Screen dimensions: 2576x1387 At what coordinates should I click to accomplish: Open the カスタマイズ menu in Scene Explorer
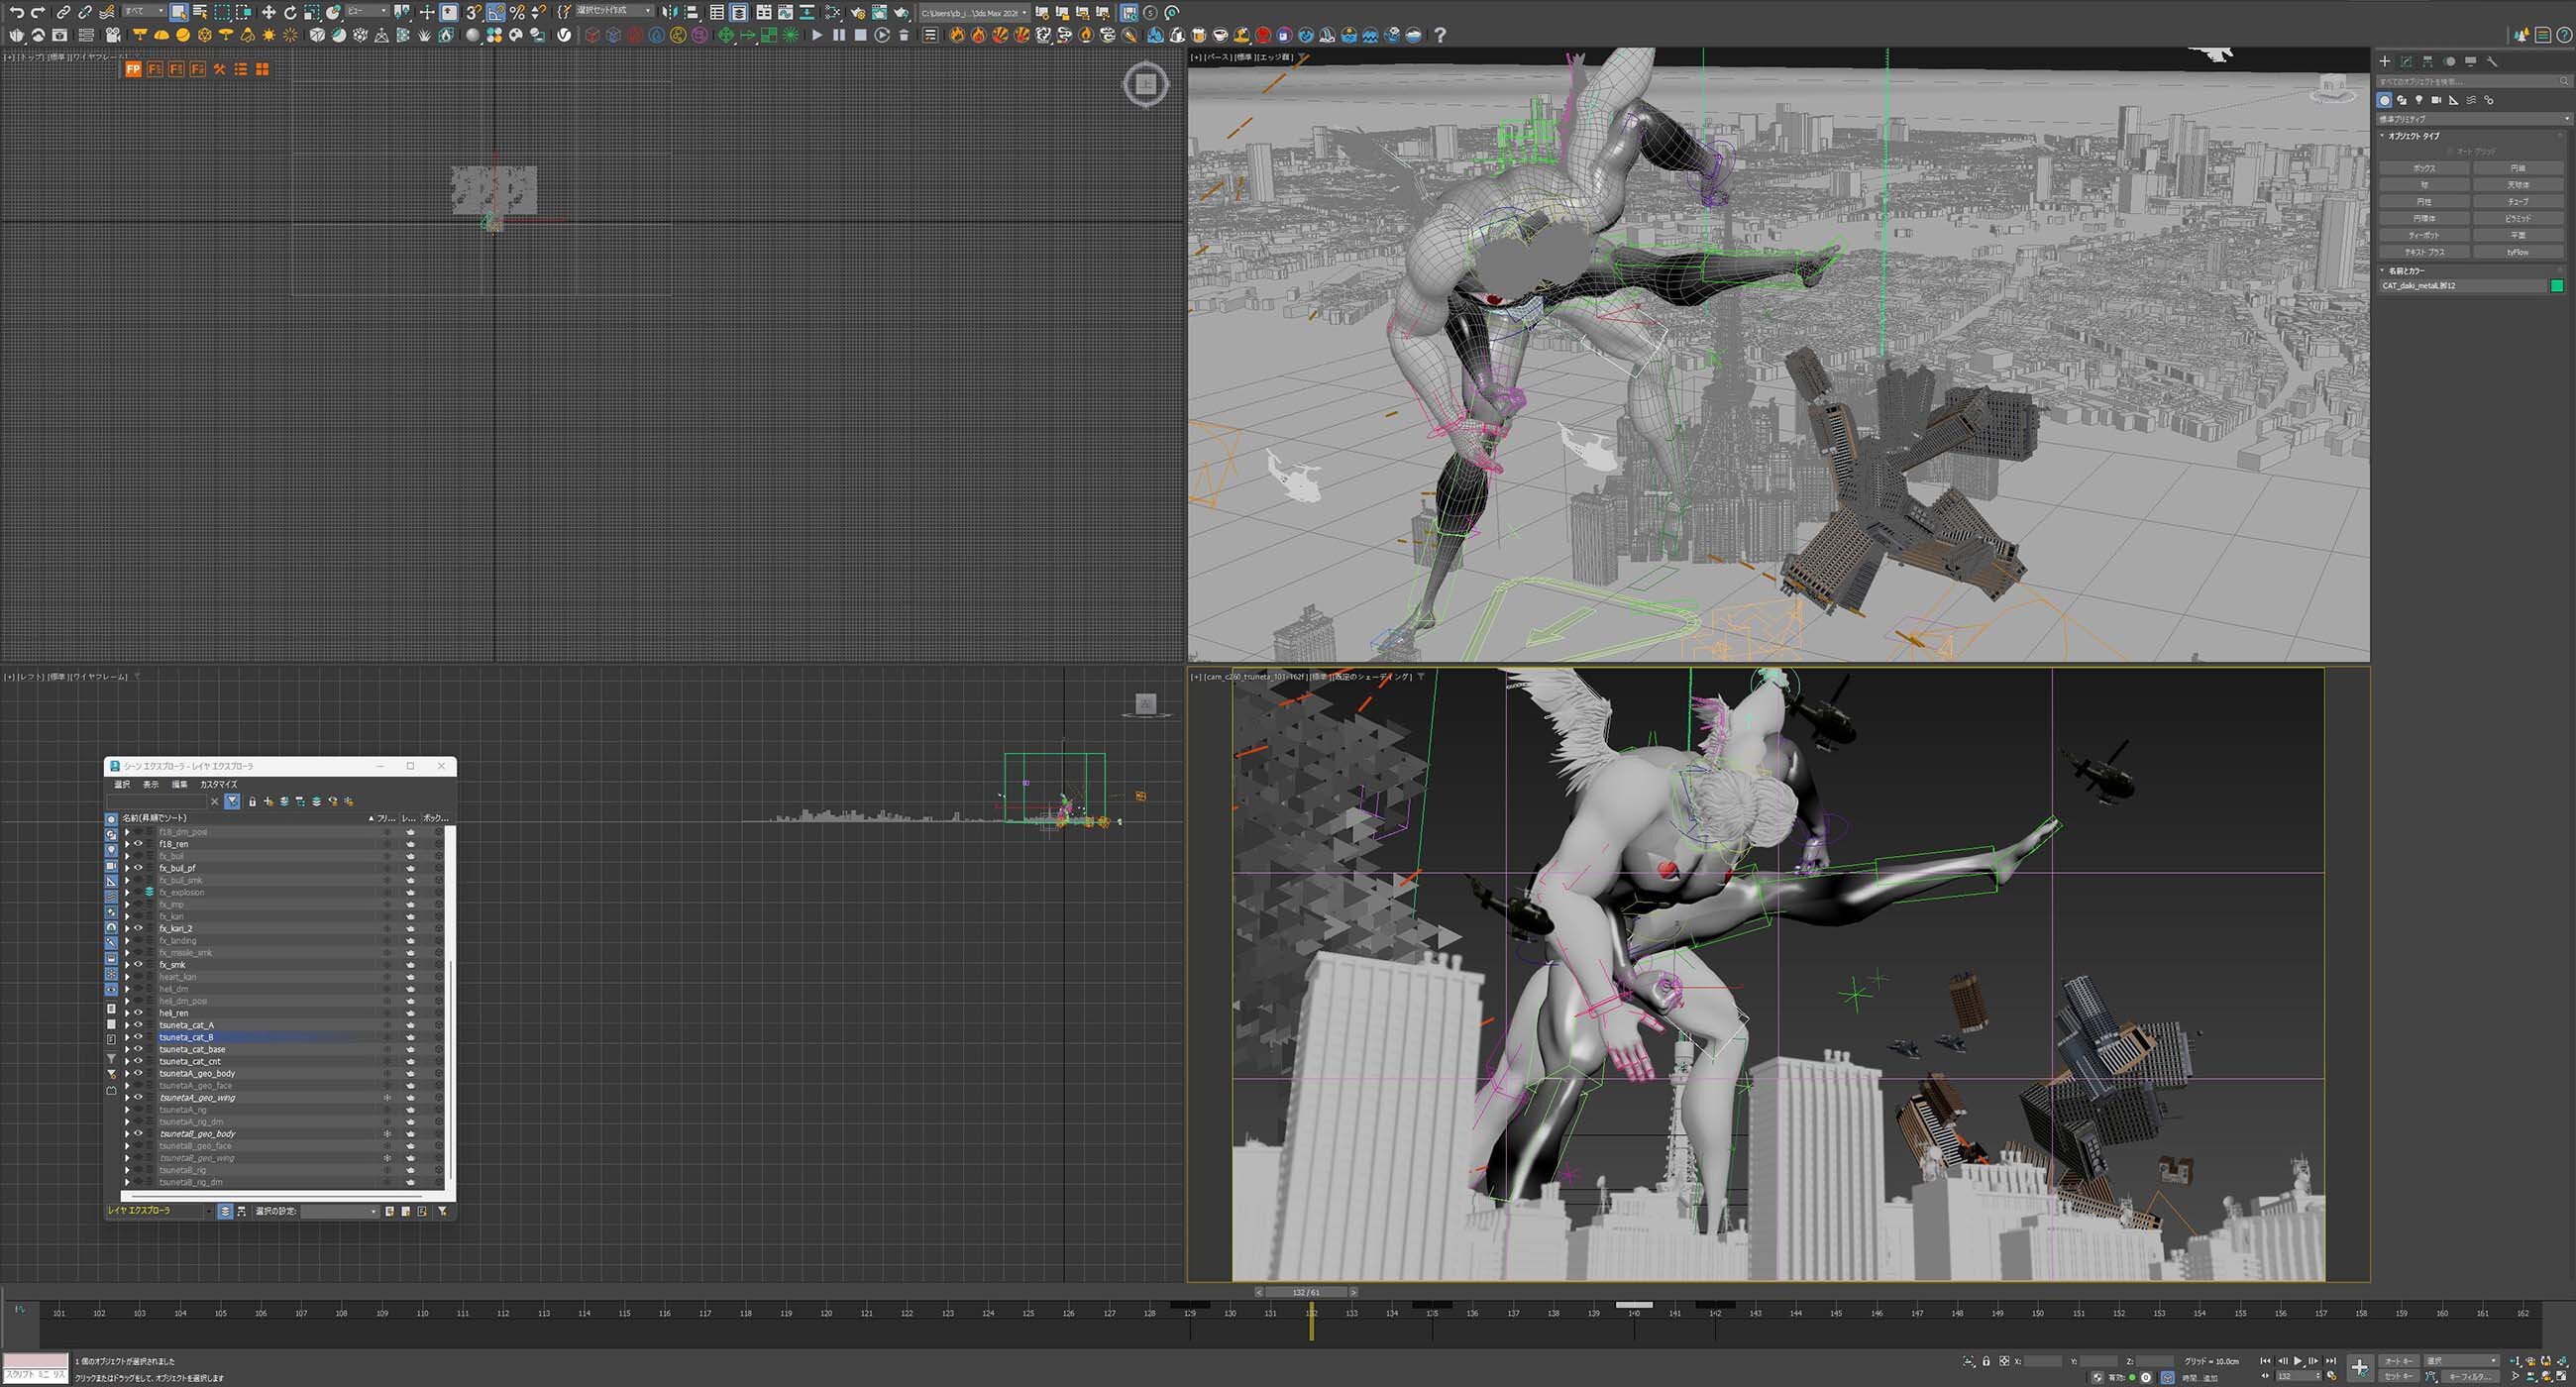218,785
